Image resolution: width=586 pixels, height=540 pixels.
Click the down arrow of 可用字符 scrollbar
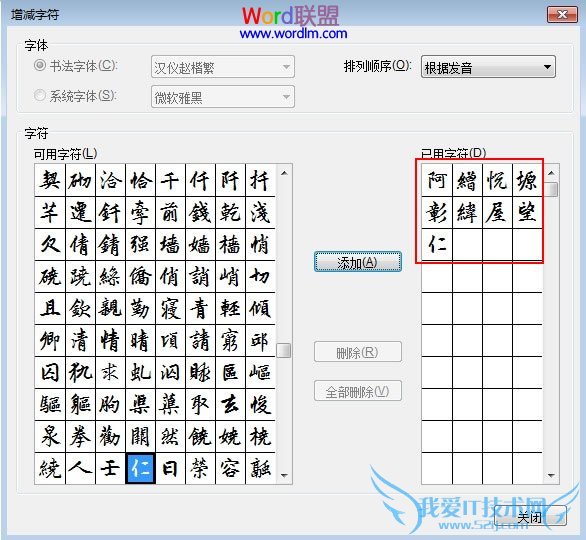[x=284, y=475]
